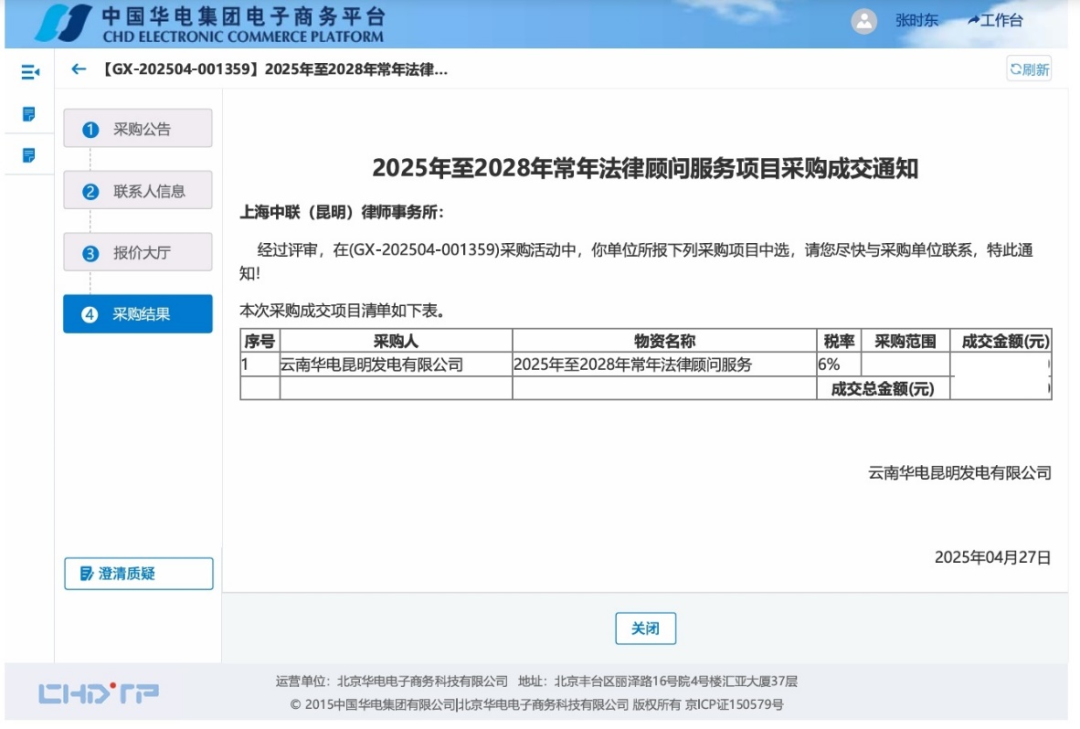Screen dimensions: 1080x729
Task: Click the username 张时东
Action: click(917, 21)
